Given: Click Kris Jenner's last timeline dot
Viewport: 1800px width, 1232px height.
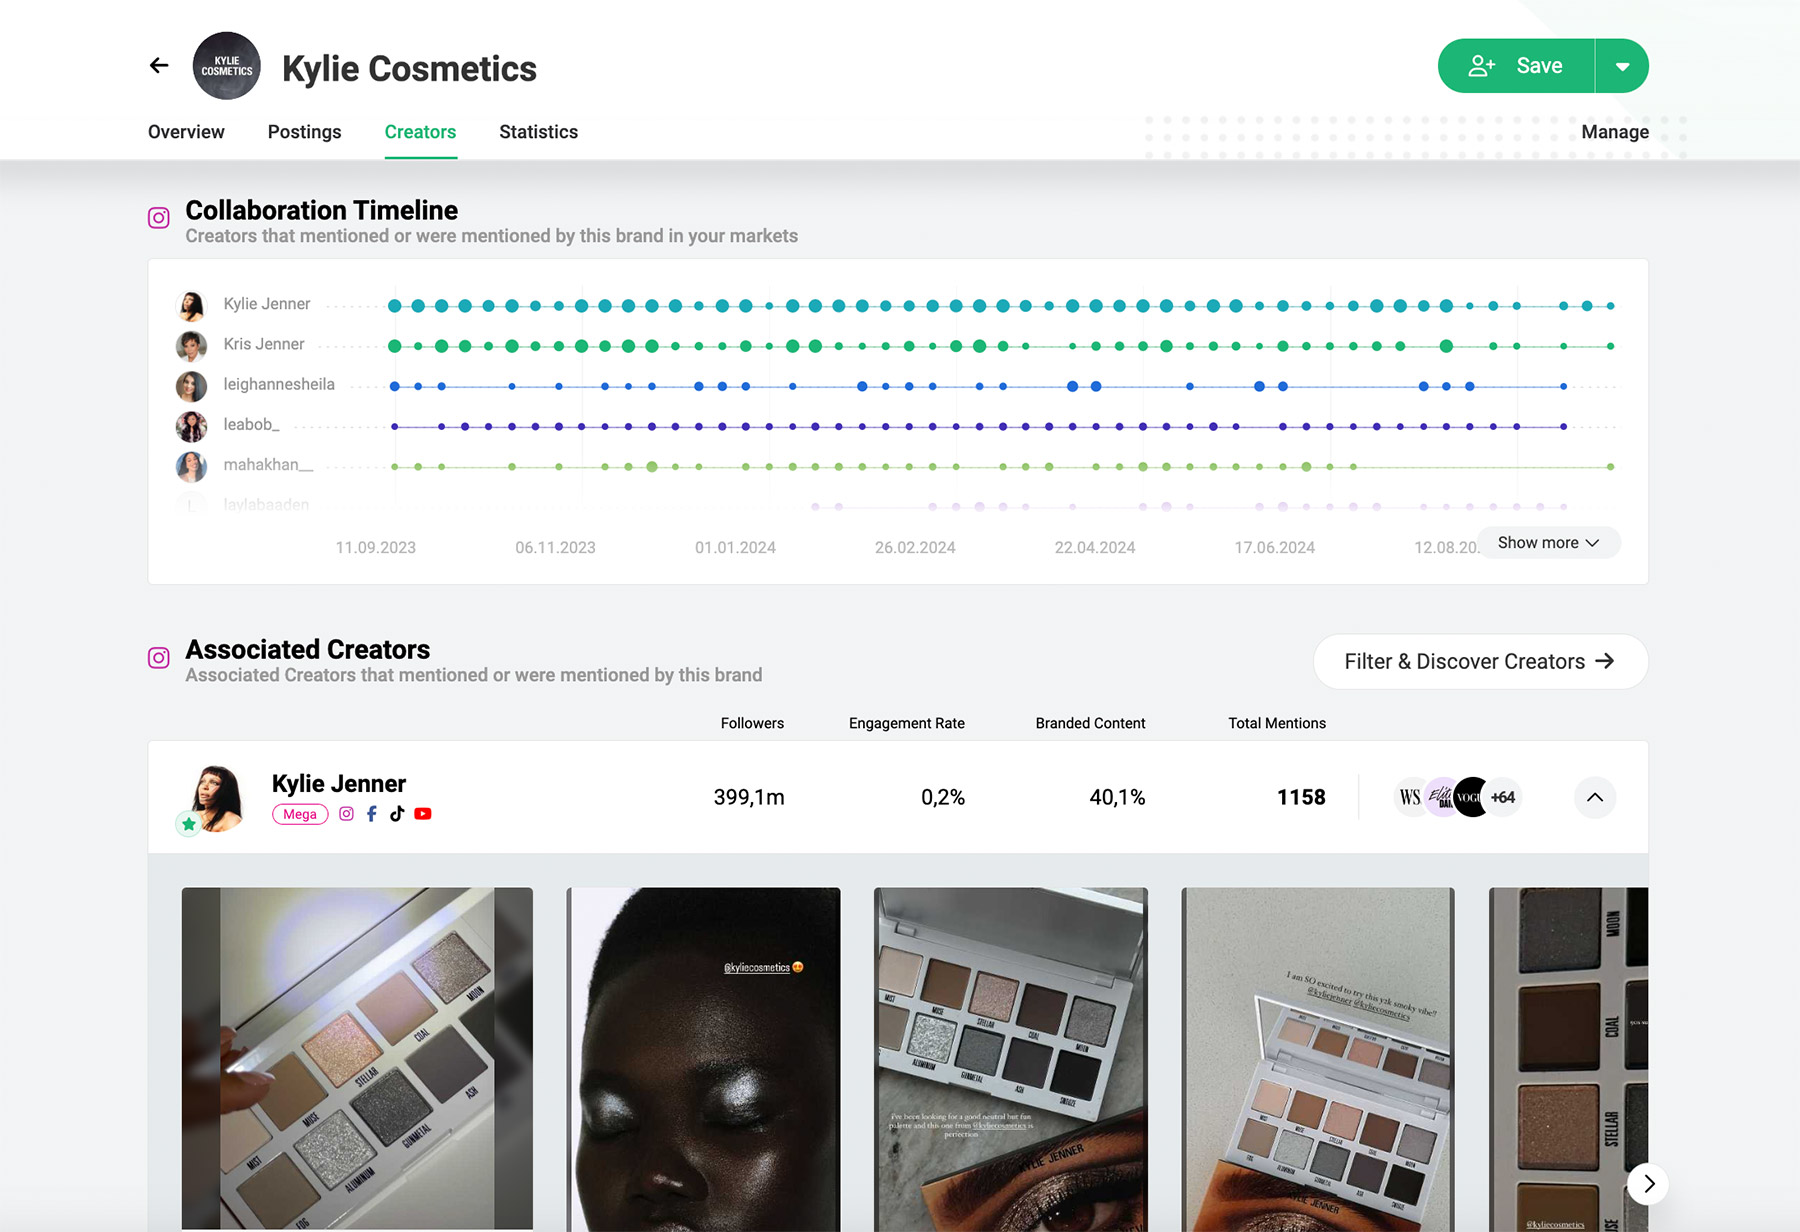Looking at the screenshot, I should point(1611,346).
